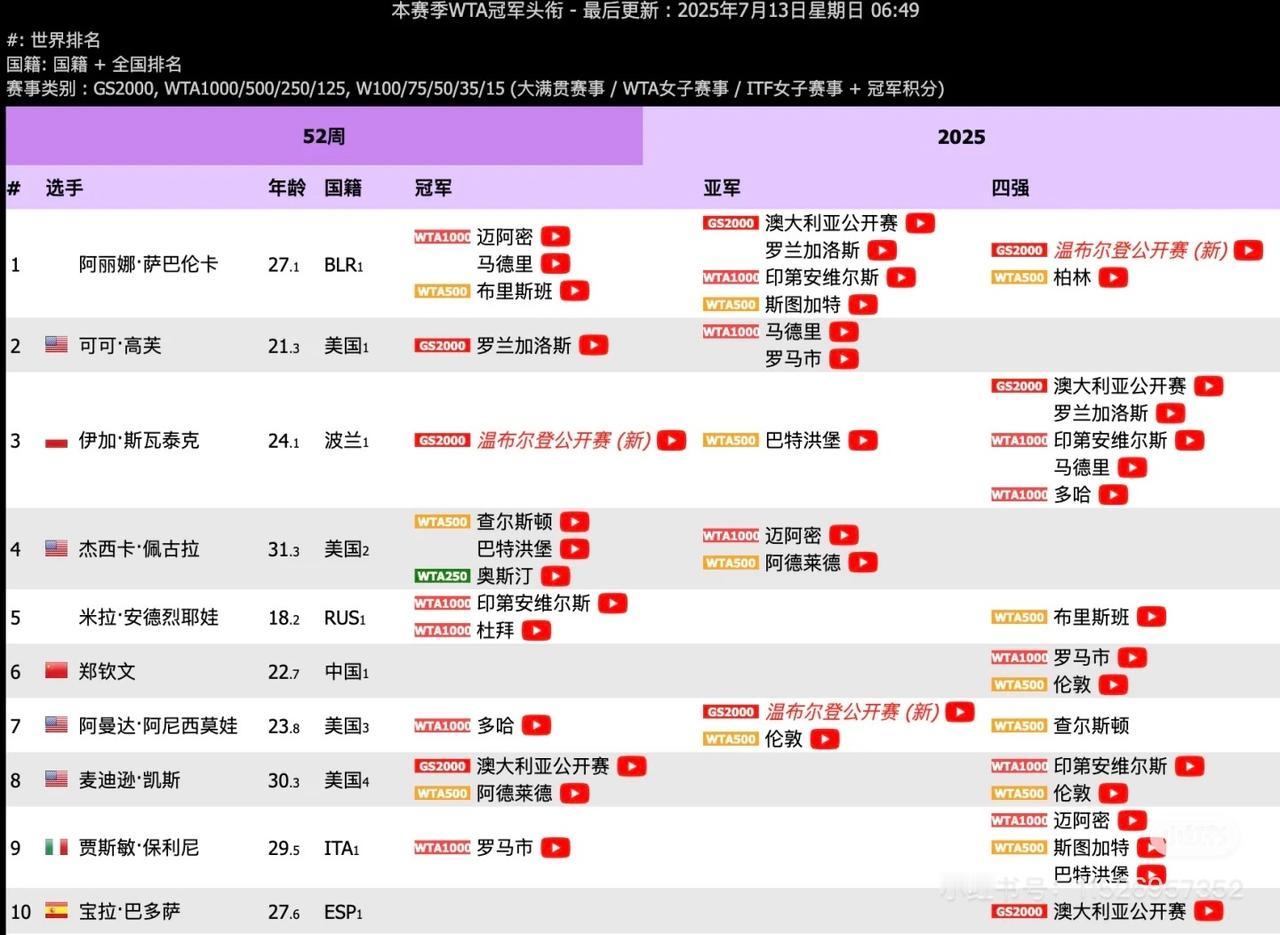The width and height of the screenshot is (1280, 935).
Task: Open YouTube icon beside Sabalenka's 布里斯班 title
Action: click(574, 291)
